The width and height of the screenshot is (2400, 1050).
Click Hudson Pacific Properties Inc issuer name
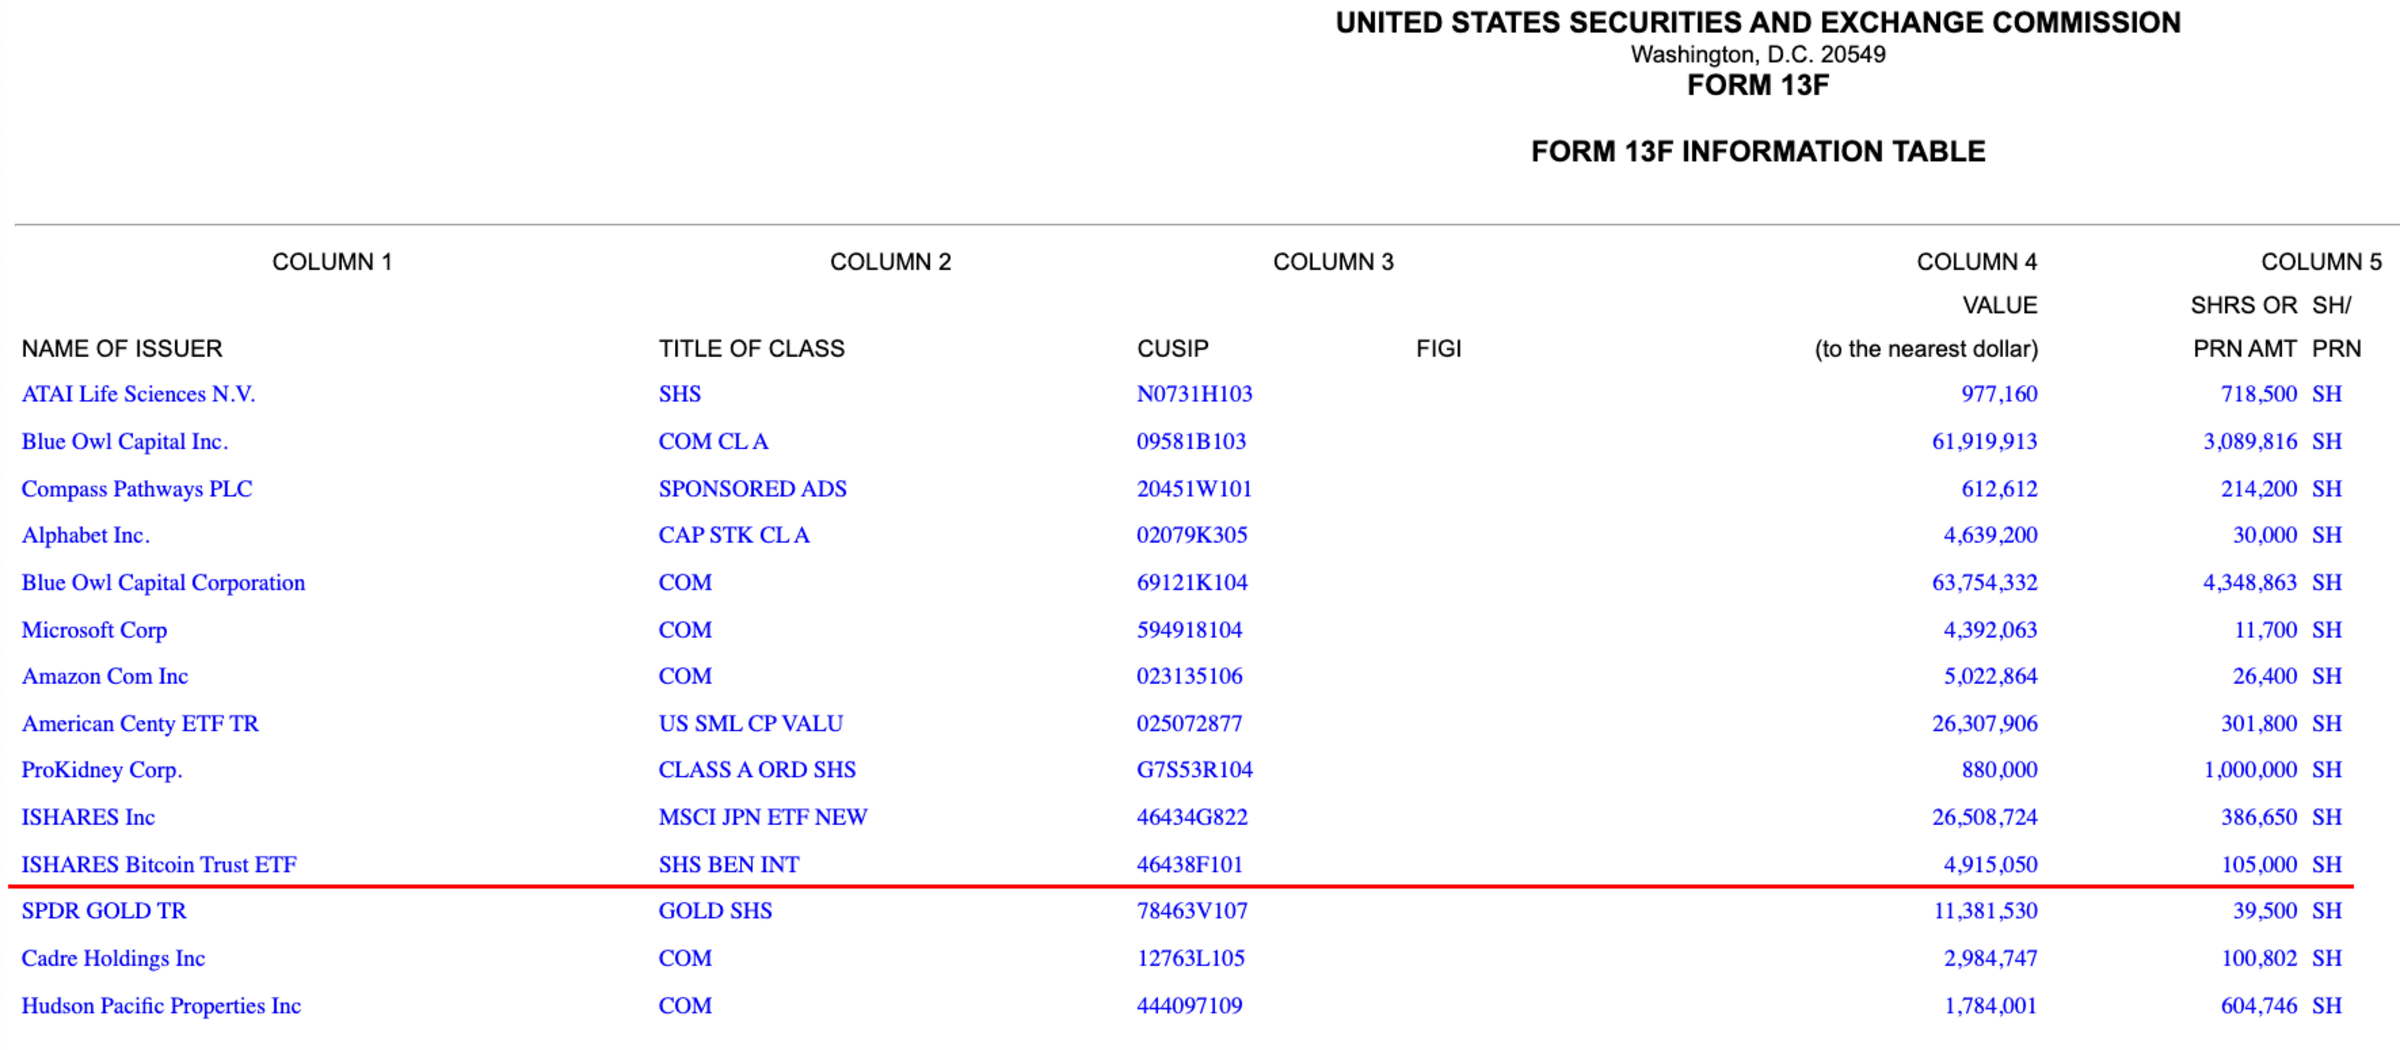pyautogui.click(x=161, y=1005)
